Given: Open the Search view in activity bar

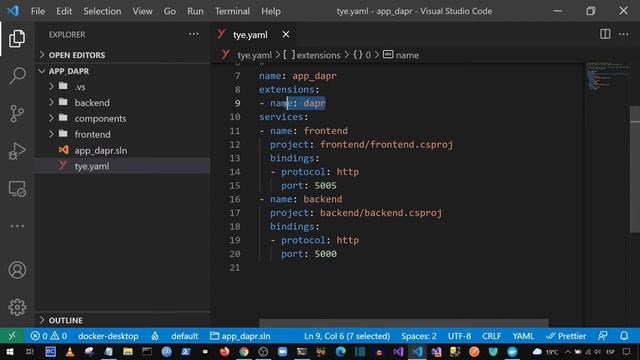Looking at the screenshot, I should (x=17, y=76).
